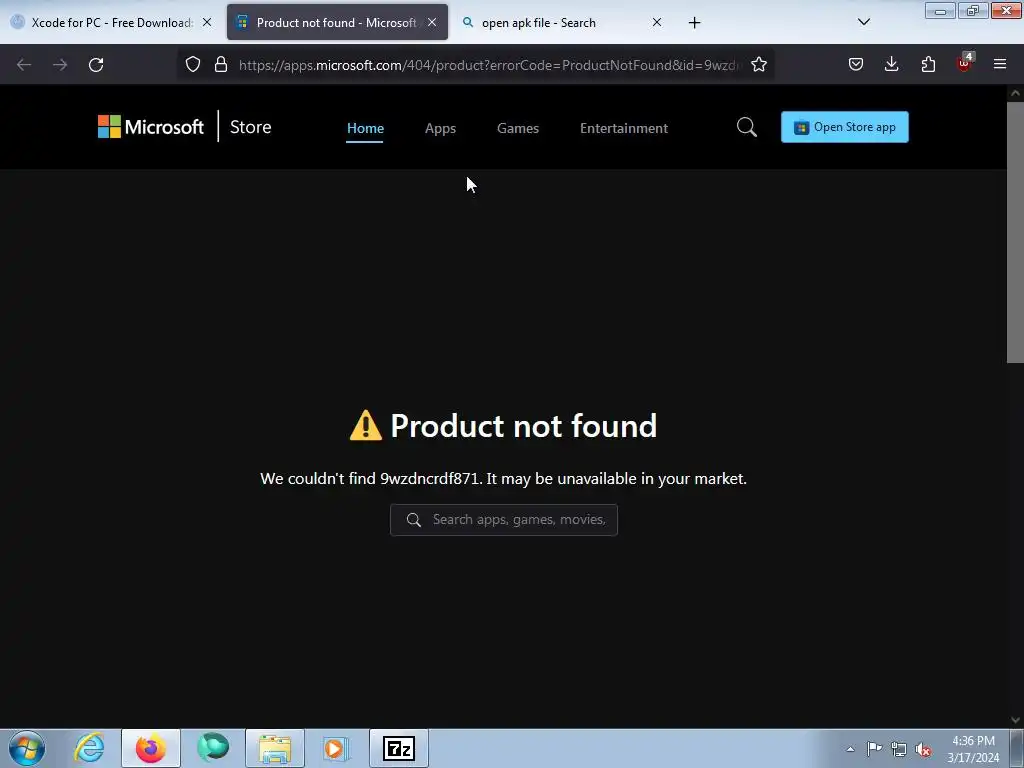The width and height of the screenshot is (1024, 768).
Task: Click magnifier icon in page search box
Action: point(413,520)
